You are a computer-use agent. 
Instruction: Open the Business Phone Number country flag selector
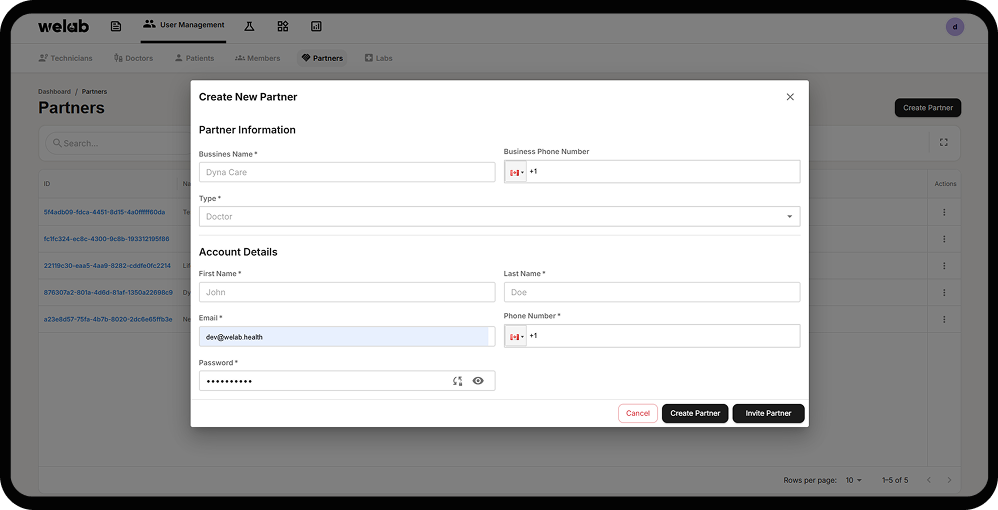coord(516,172)
